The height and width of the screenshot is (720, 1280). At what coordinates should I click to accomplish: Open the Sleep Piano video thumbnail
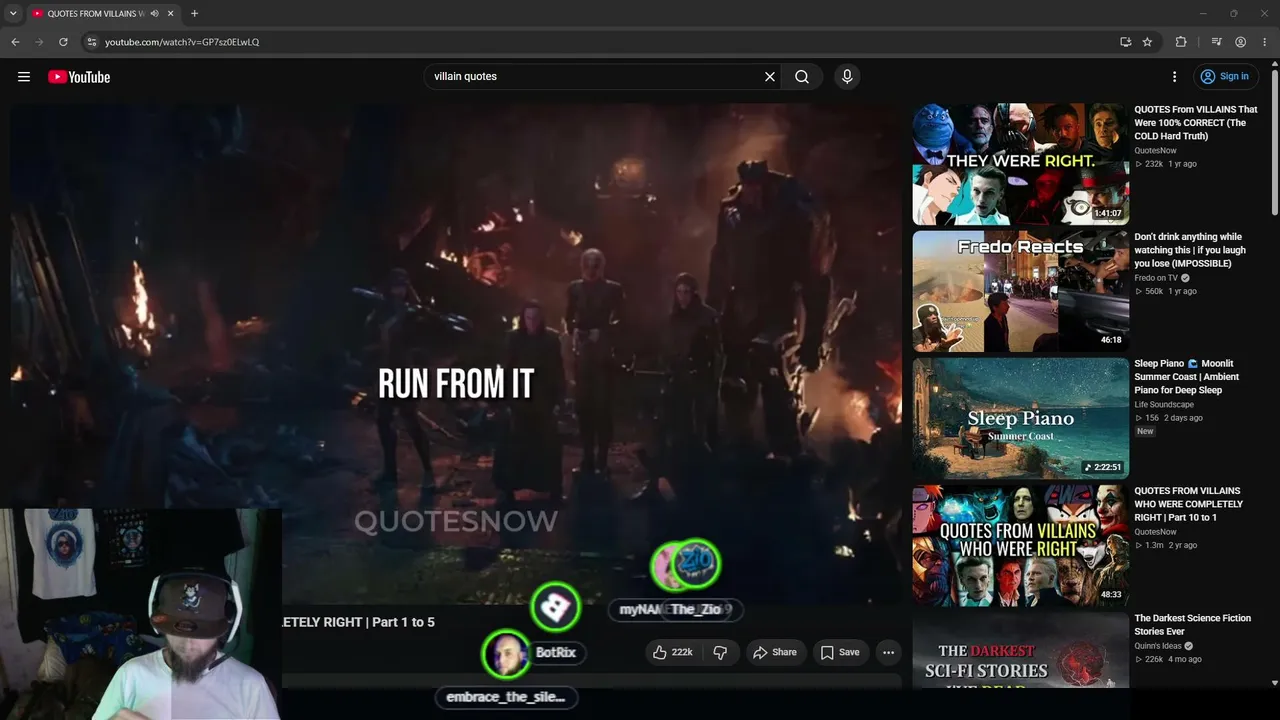(x=1020, y=418)
